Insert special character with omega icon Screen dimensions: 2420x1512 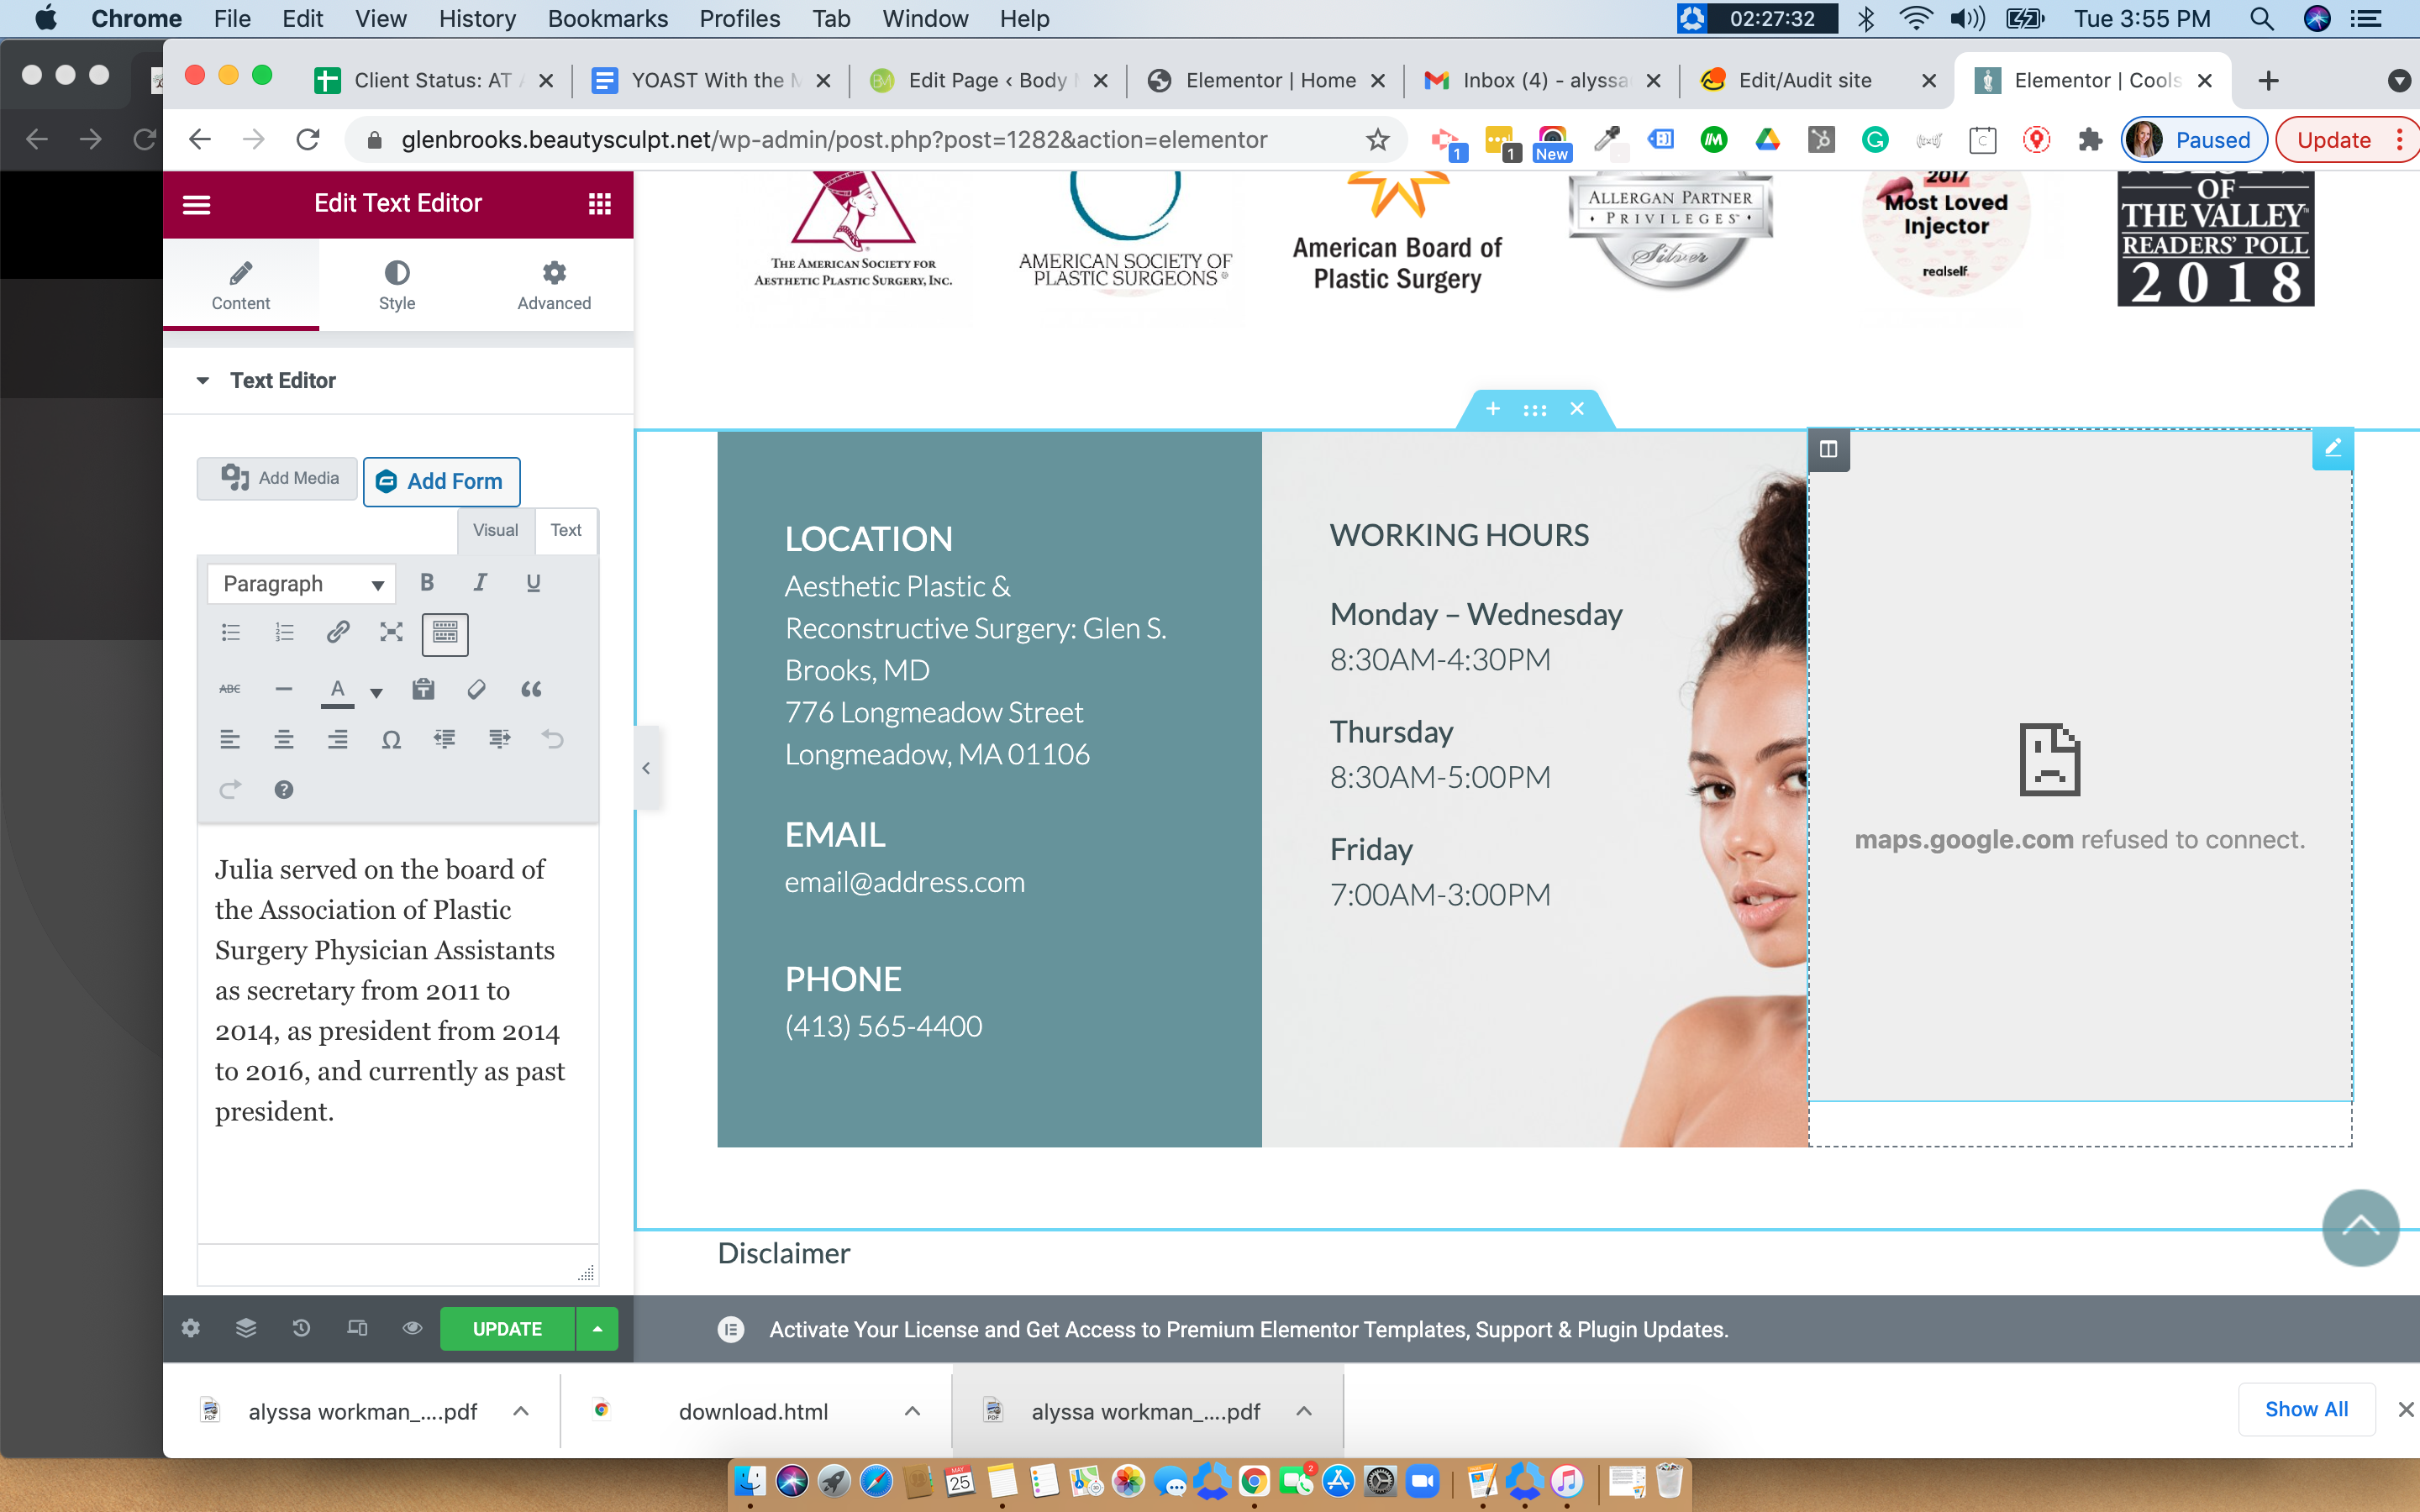(x=391, y=740)
